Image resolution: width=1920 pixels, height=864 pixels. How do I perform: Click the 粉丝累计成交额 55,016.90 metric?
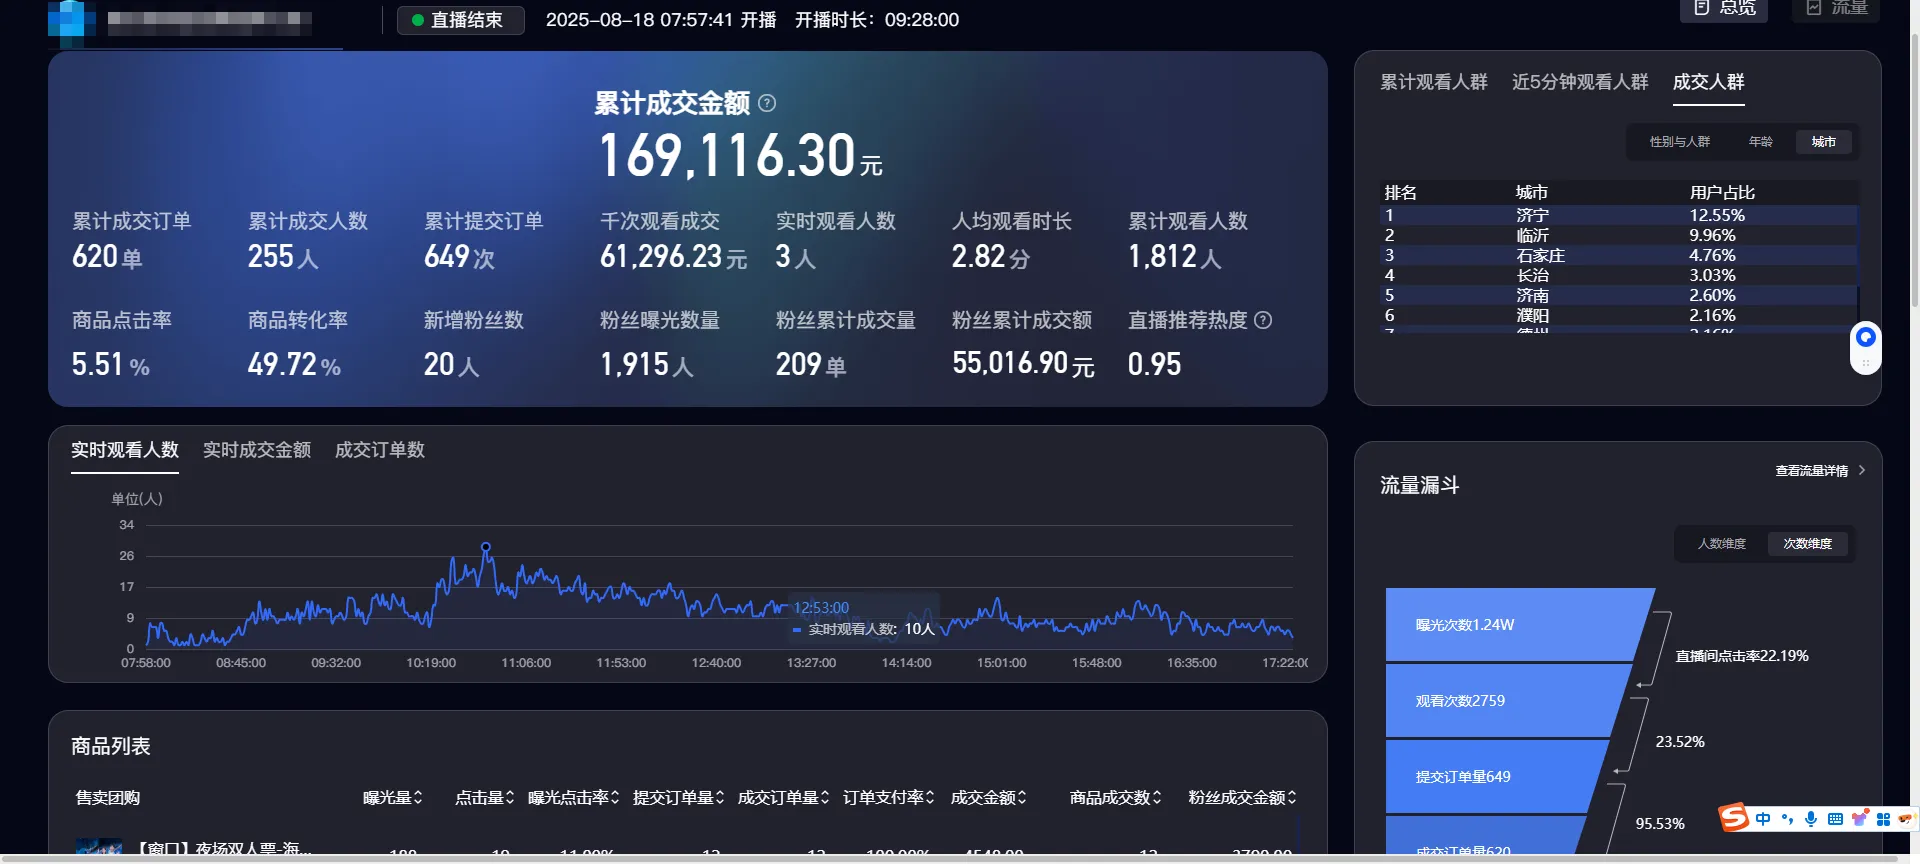[x=1024, y=346]
